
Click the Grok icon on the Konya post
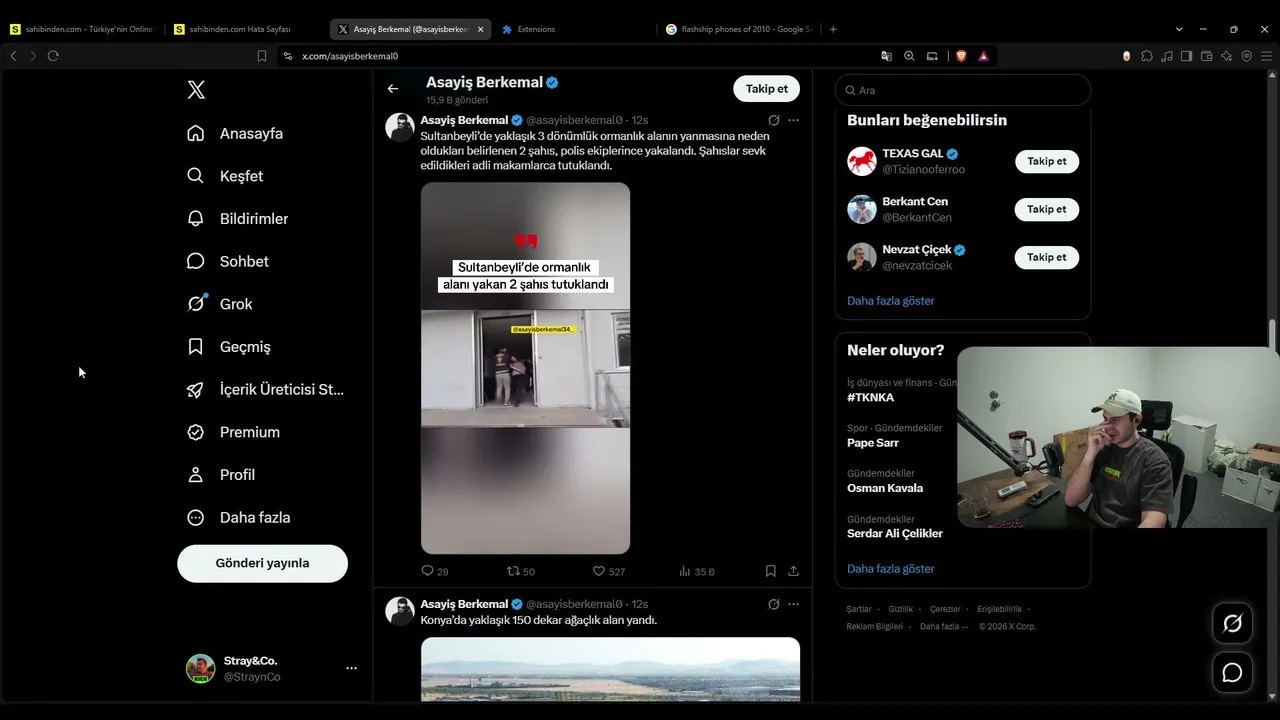pos(774,604)
